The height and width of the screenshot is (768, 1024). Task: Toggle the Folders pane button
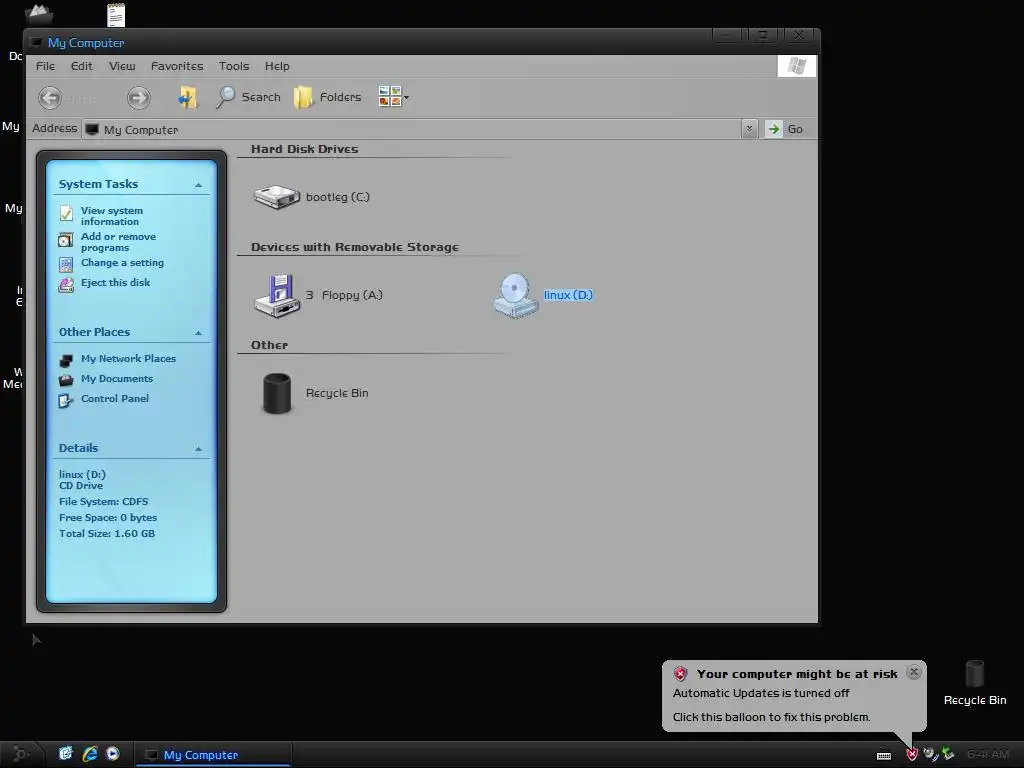click(x=328, y=97)
